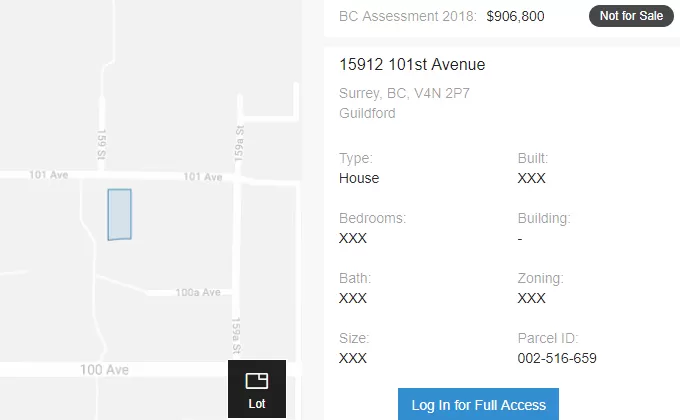Click the hidden Zoning XXX value
Image resolution: width=680 pixels, height=420 pixels.
pyautogui.click(x=531, y=299)
